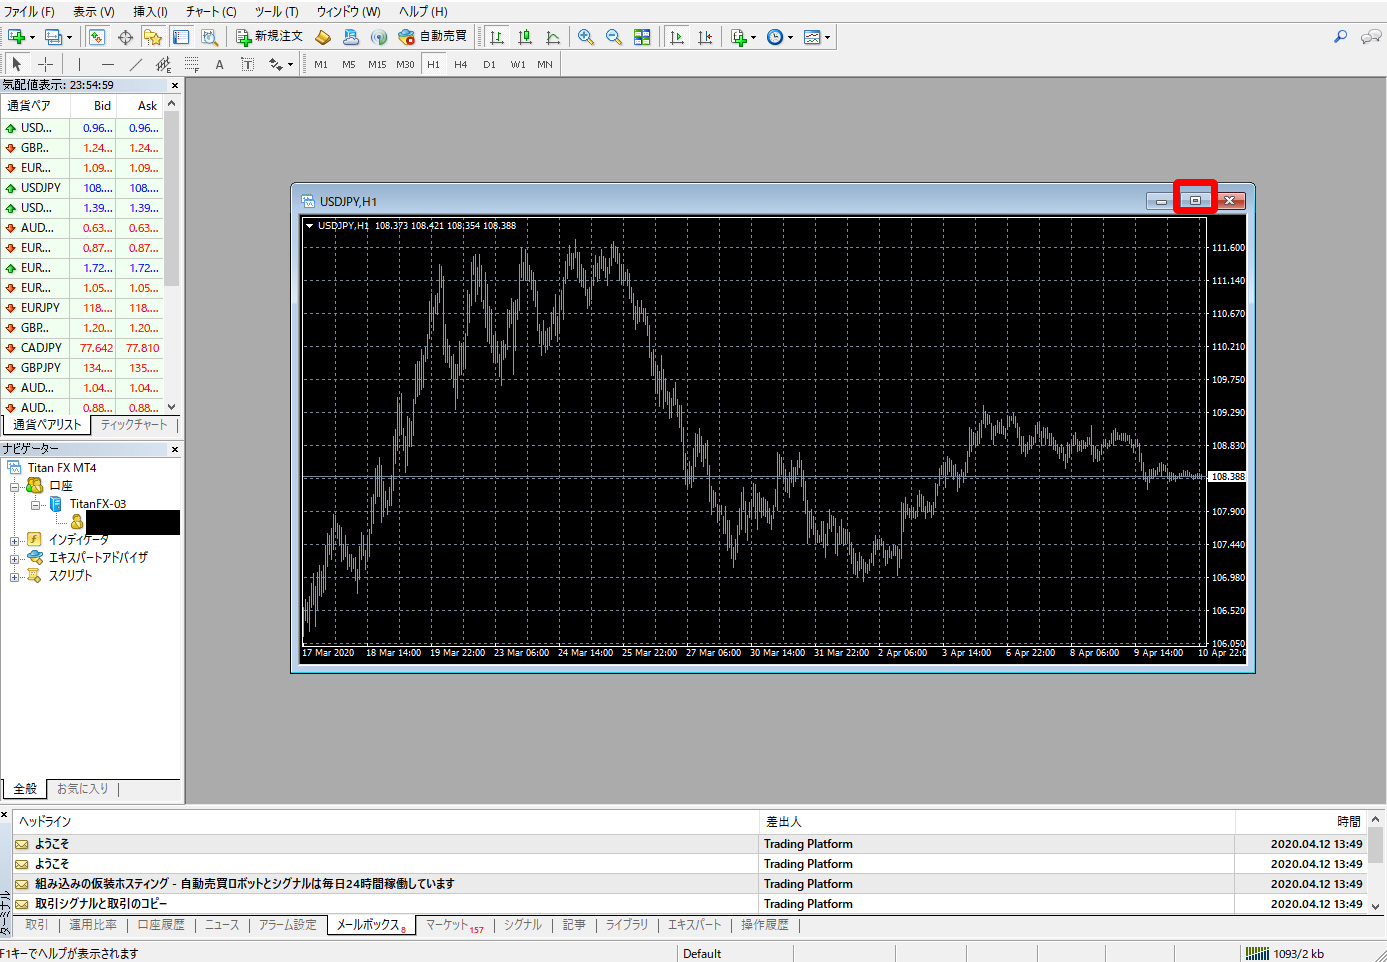Launch MetaEditor with the yellow book icon

point(323,37)
